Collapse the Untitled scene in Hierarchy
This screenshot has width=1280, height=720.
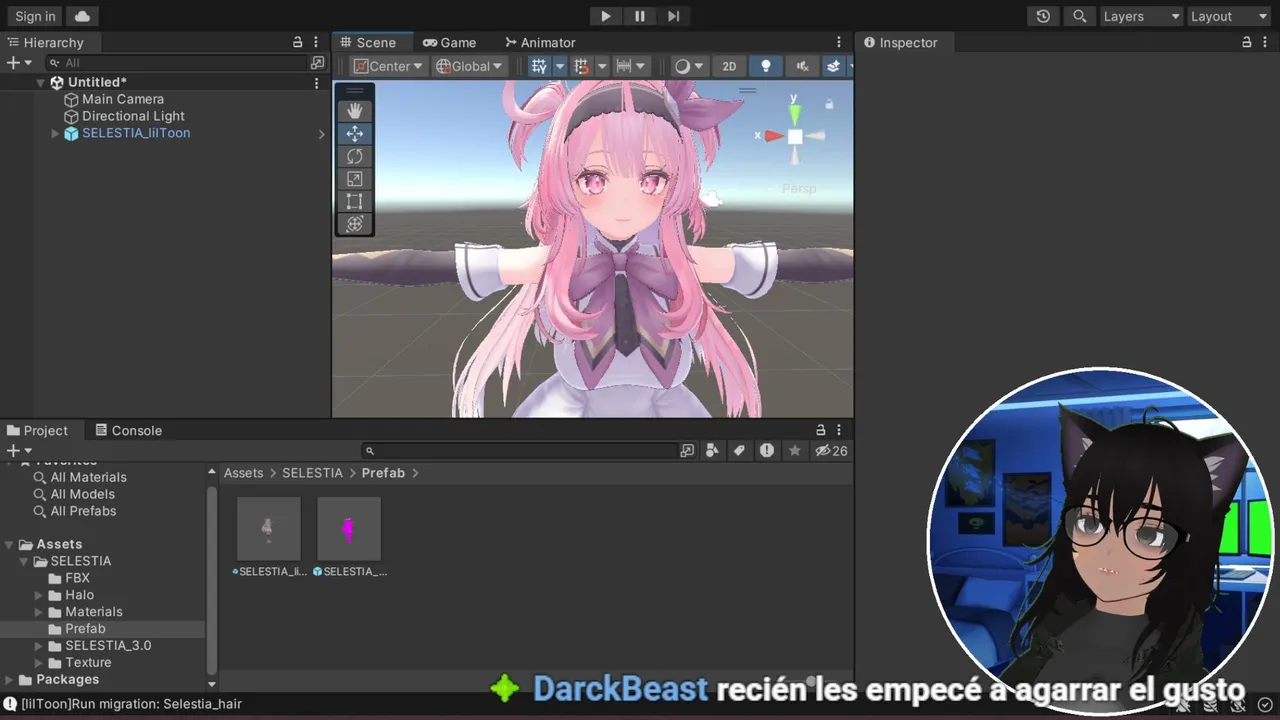click(41, 83)
